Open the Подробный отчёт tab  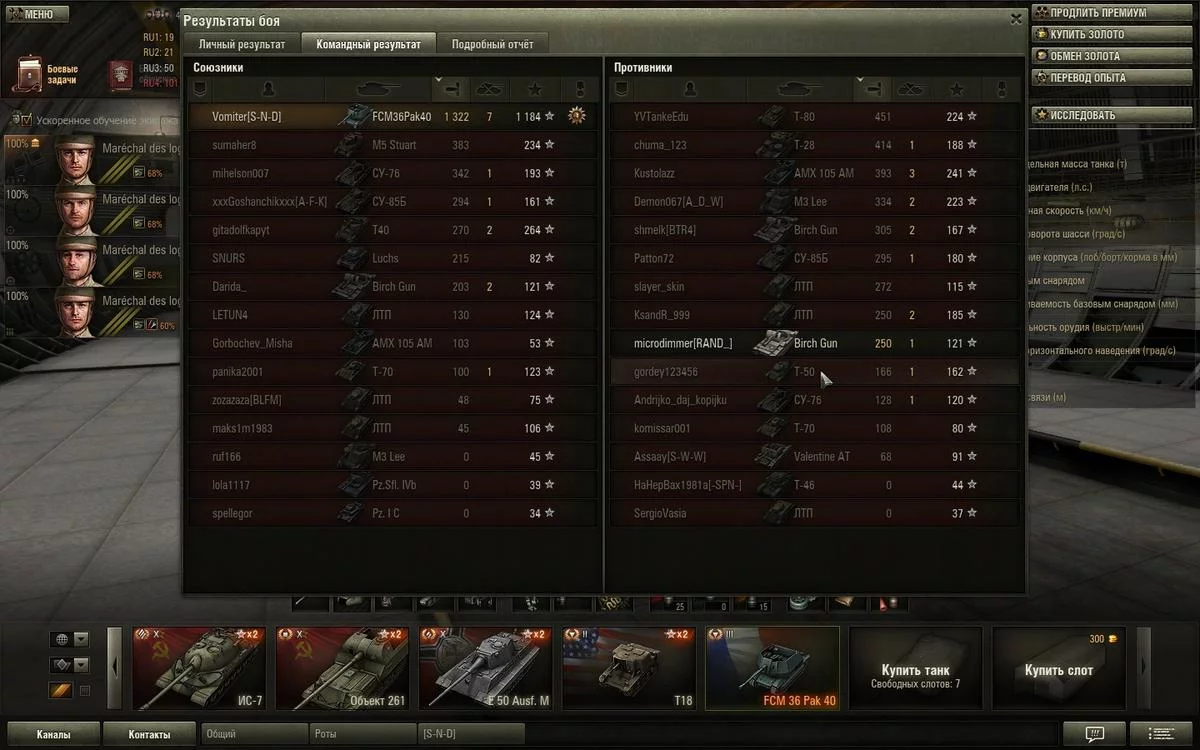492,44
